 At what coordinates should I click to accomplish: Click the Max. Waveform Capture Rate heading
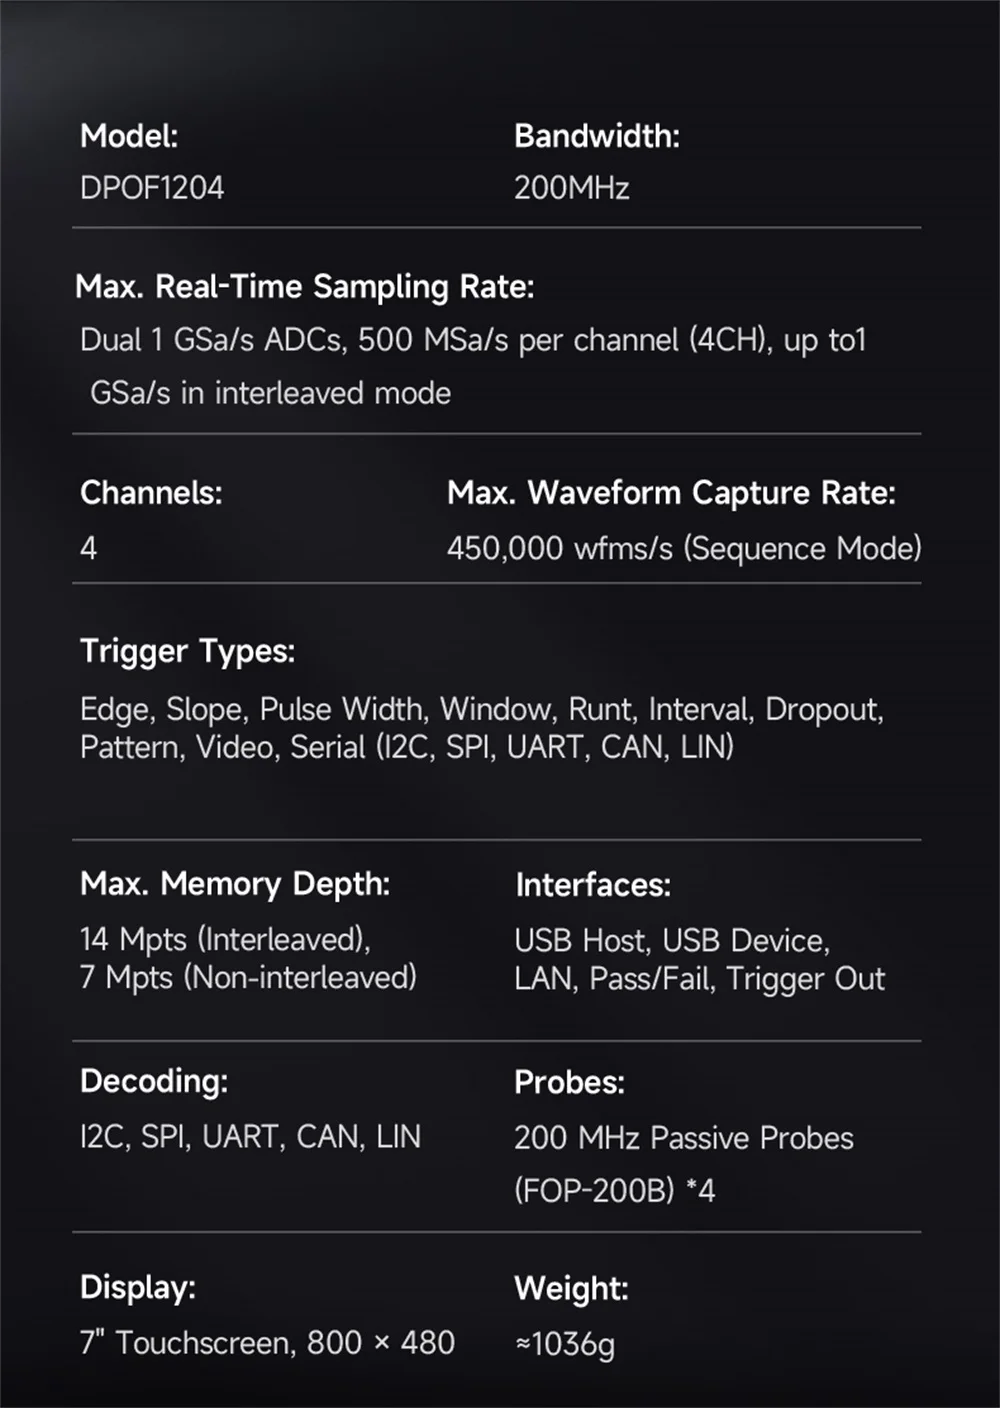tap(671, 492)
